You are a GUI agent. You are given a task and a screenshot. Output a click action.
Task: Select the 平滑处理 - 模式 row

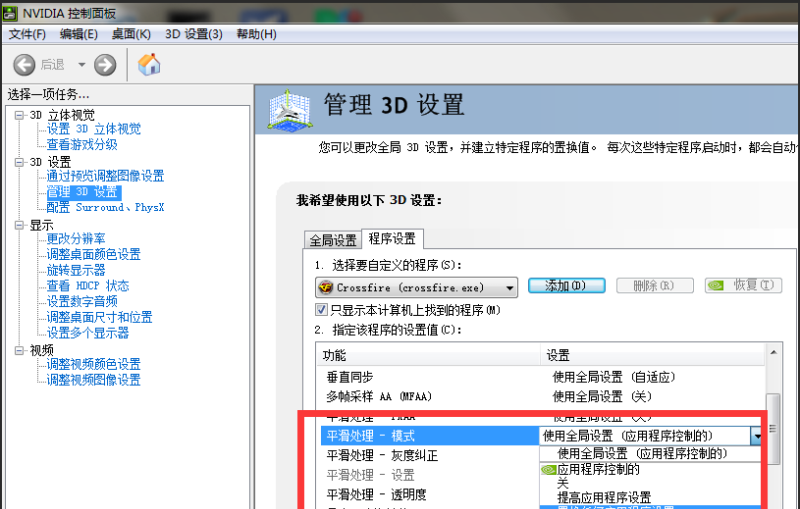[x=430, y=436]
